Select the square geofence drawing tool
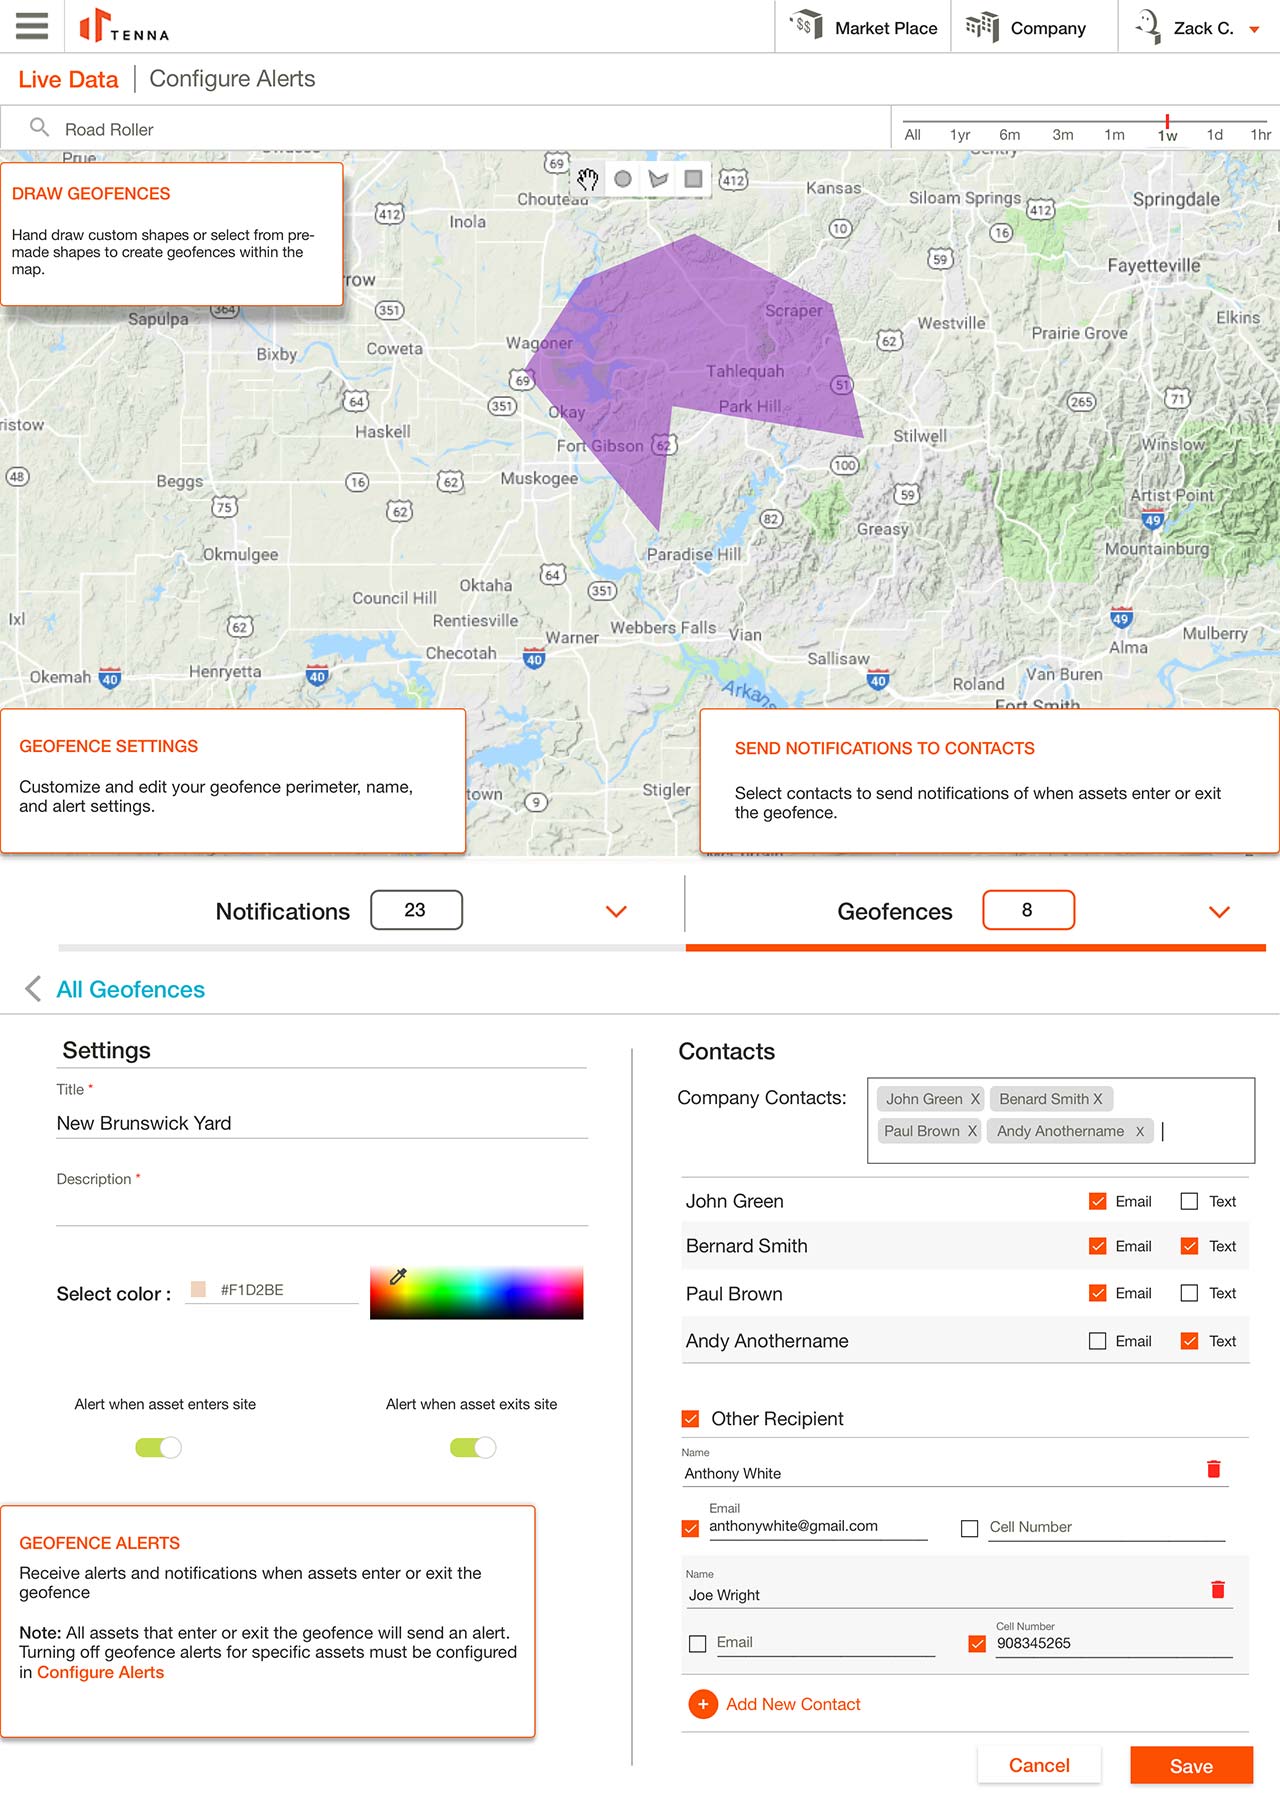Screen dimensions: 1280x1805 [x=693, y=179]
